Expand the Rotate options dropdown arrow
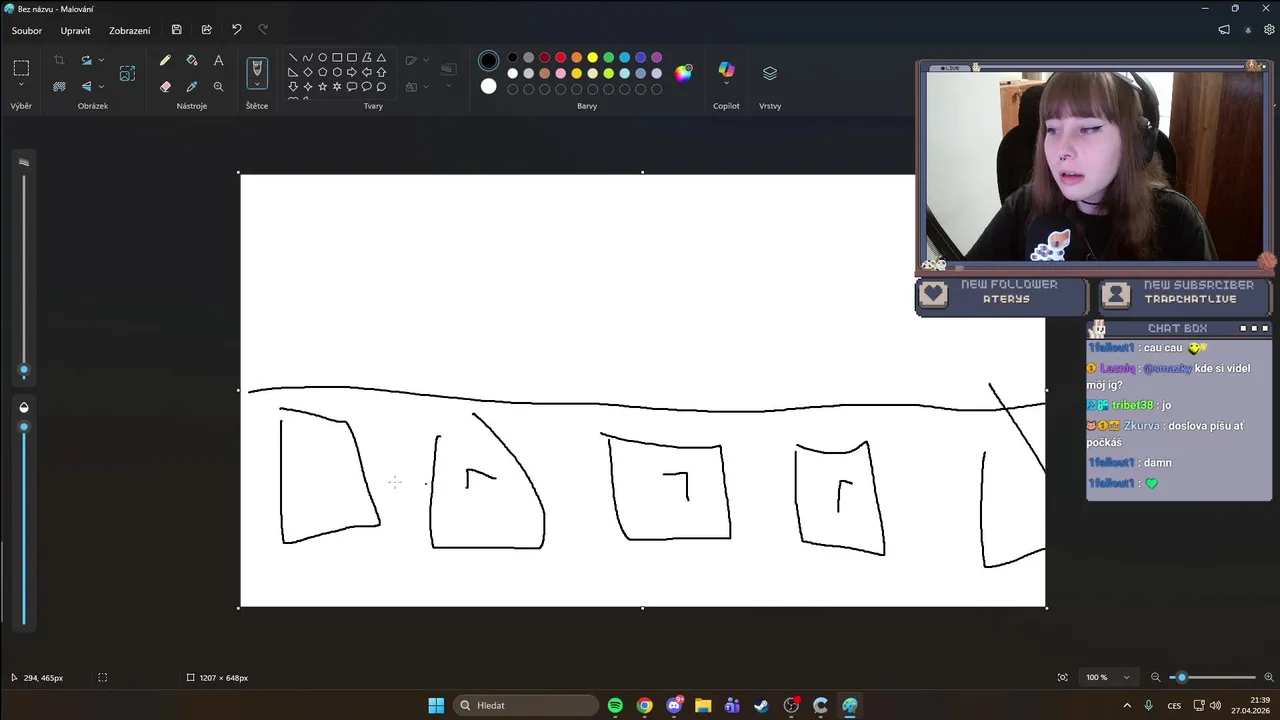Viewport: 1280px width, 720px height. tap(101, 60)
